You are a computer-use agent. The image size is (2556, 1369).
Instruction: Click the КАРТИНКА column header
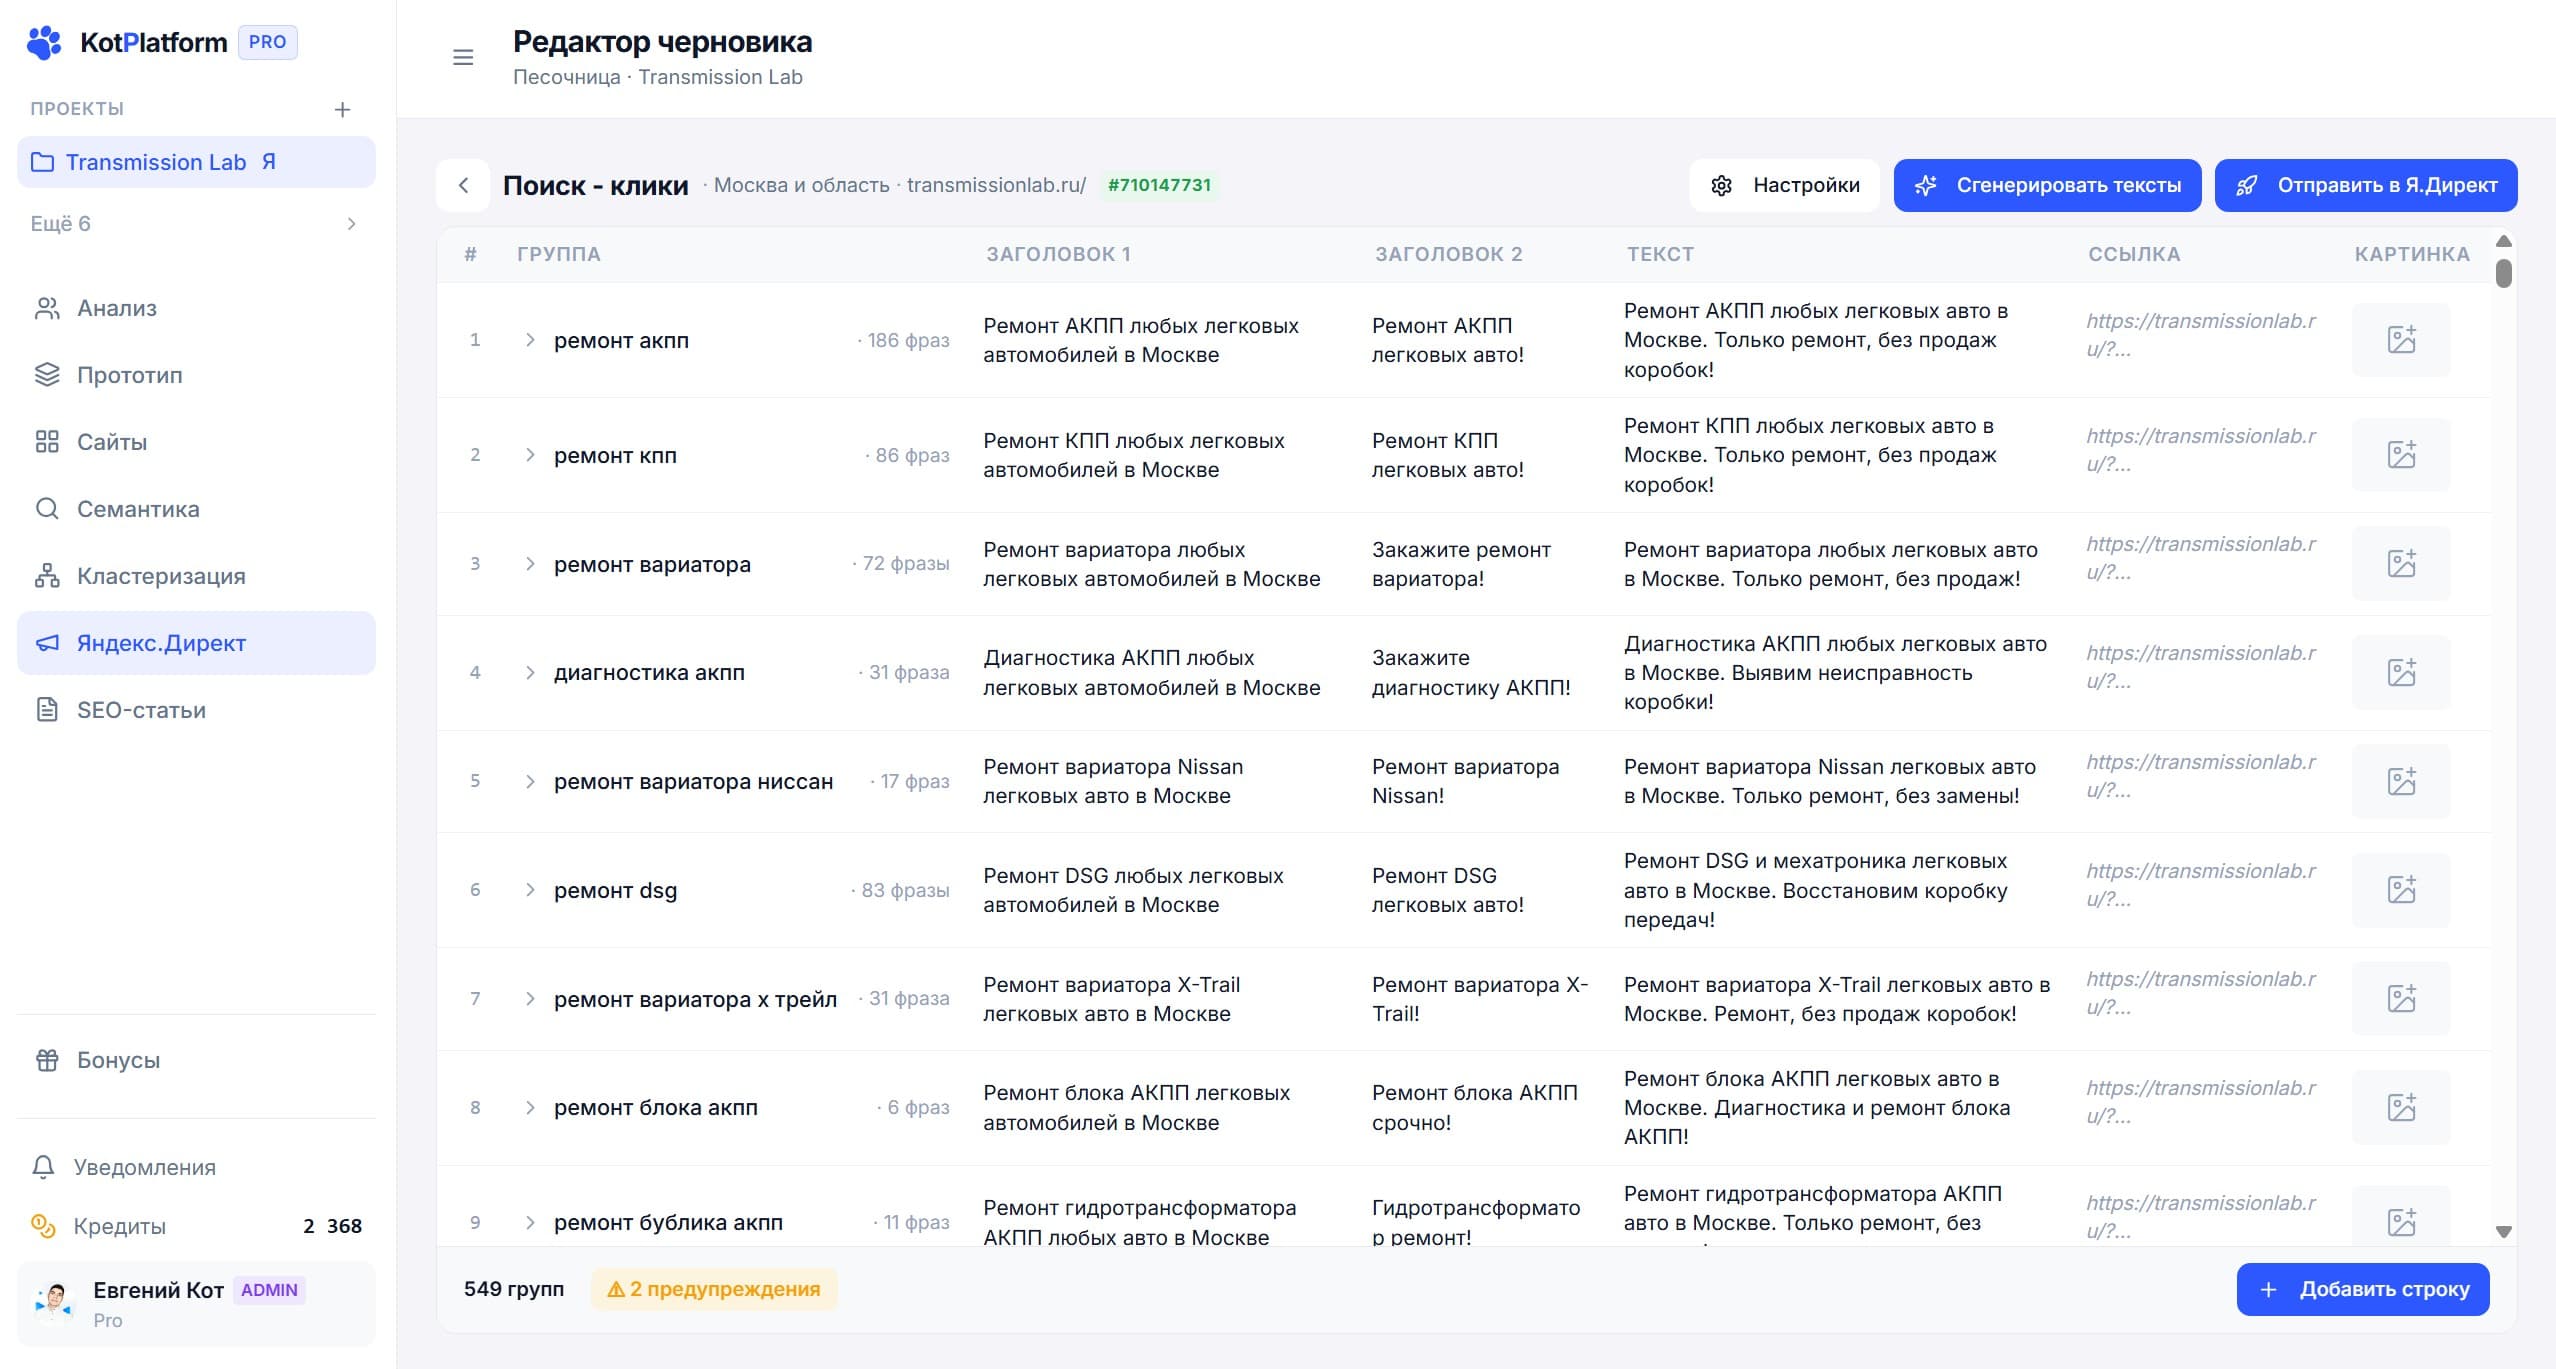point(2412,254)
